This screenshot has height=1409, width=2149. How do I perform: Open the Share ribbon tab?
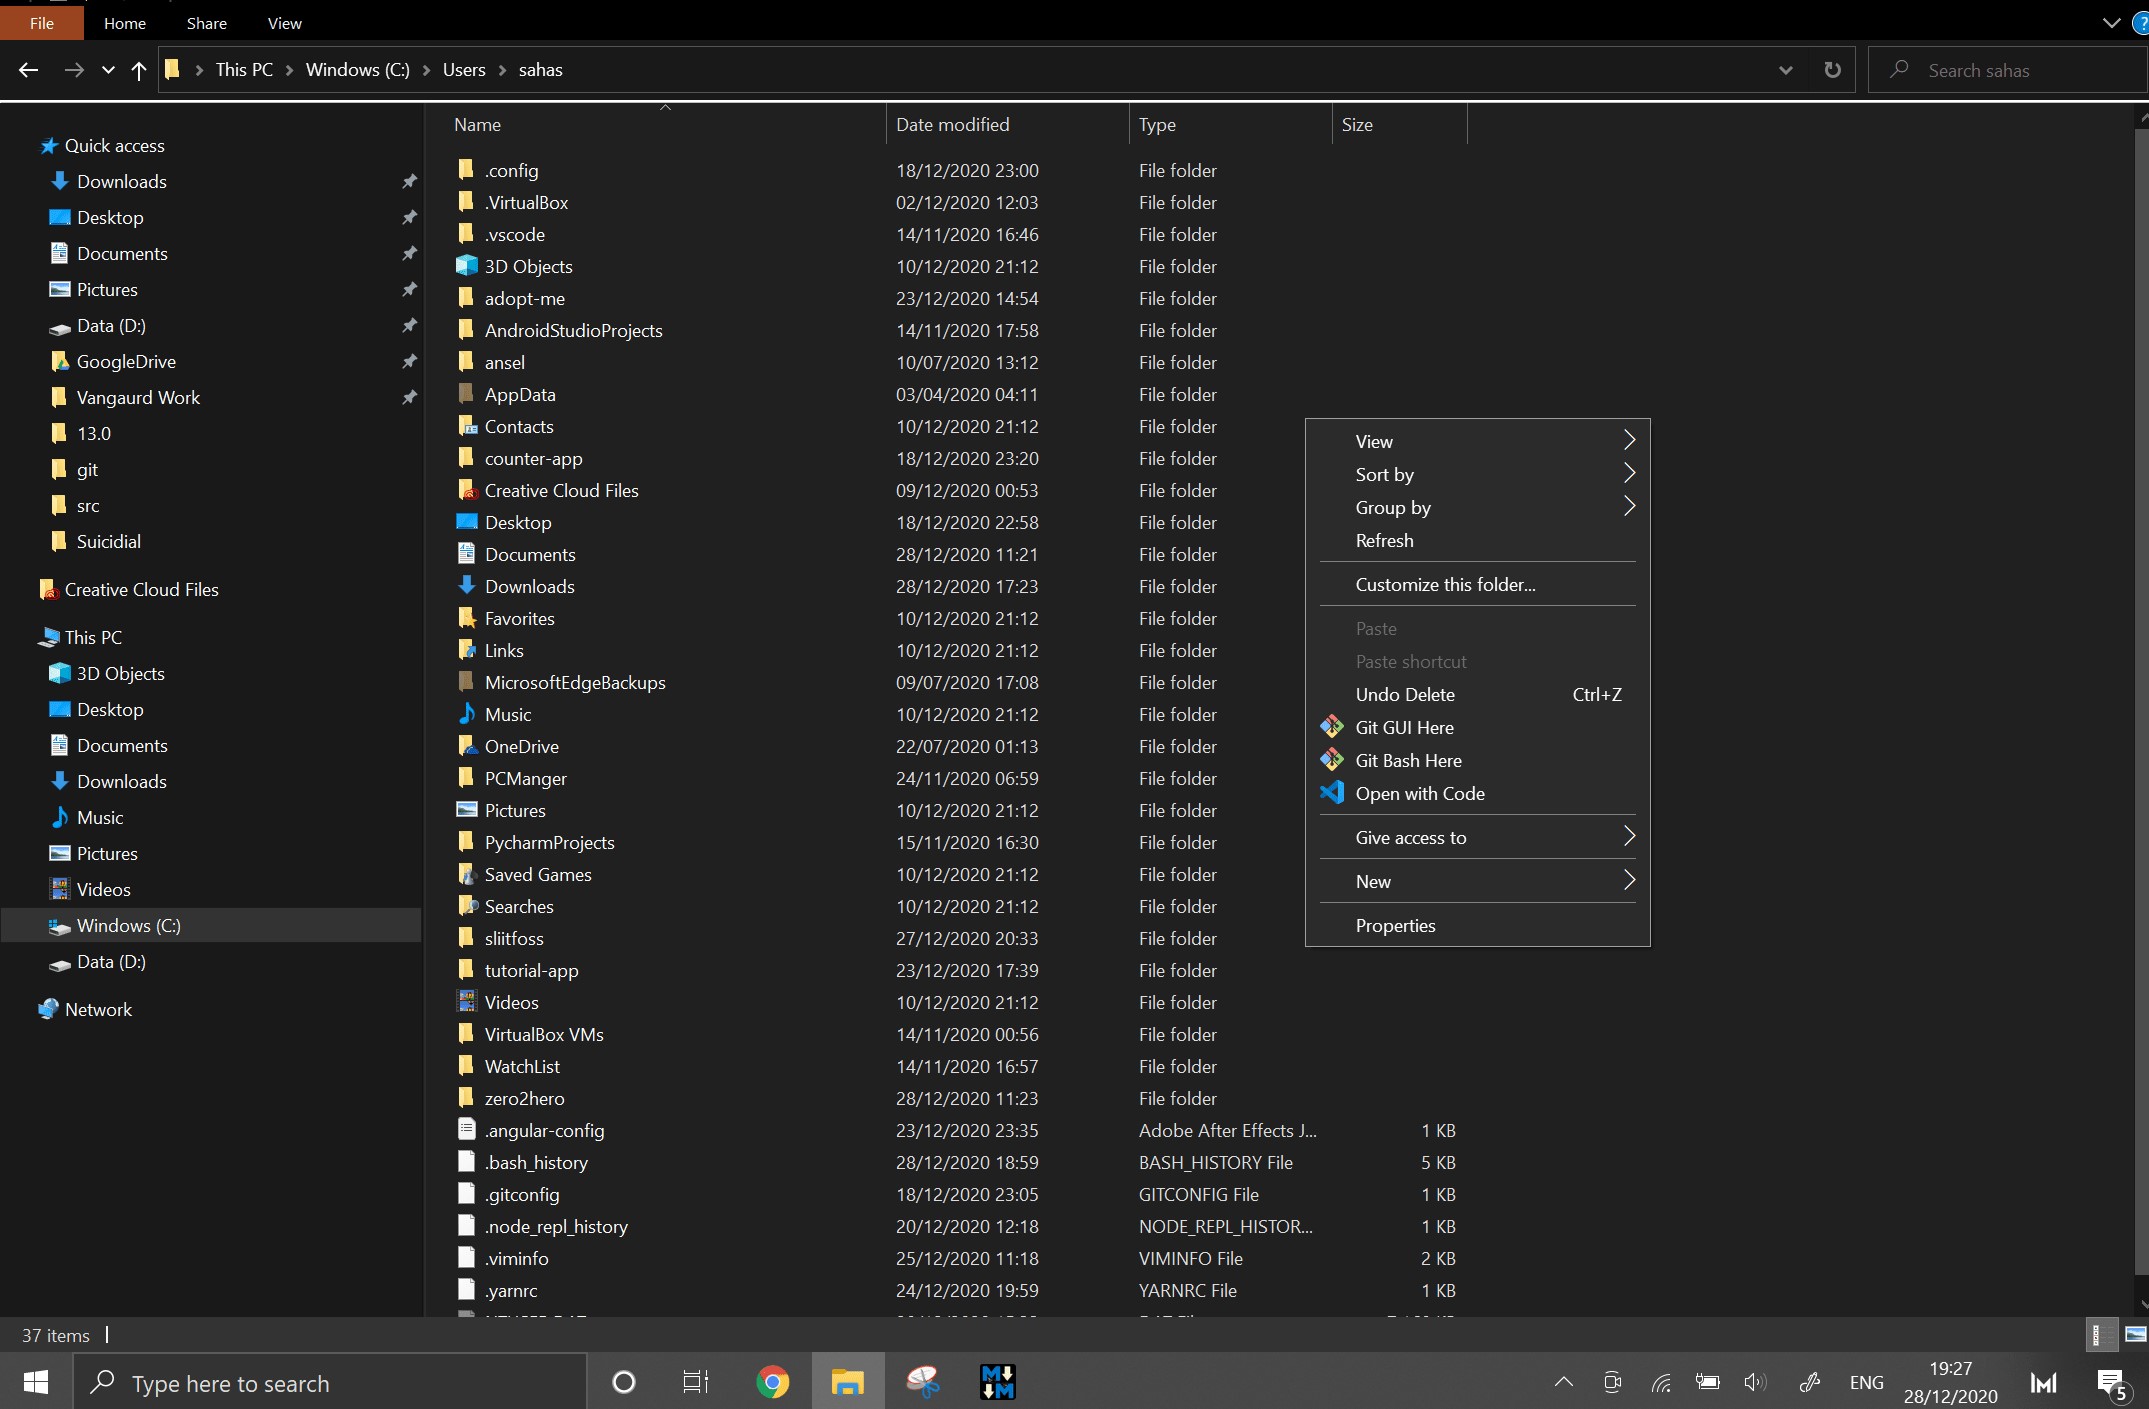(206, 23)
